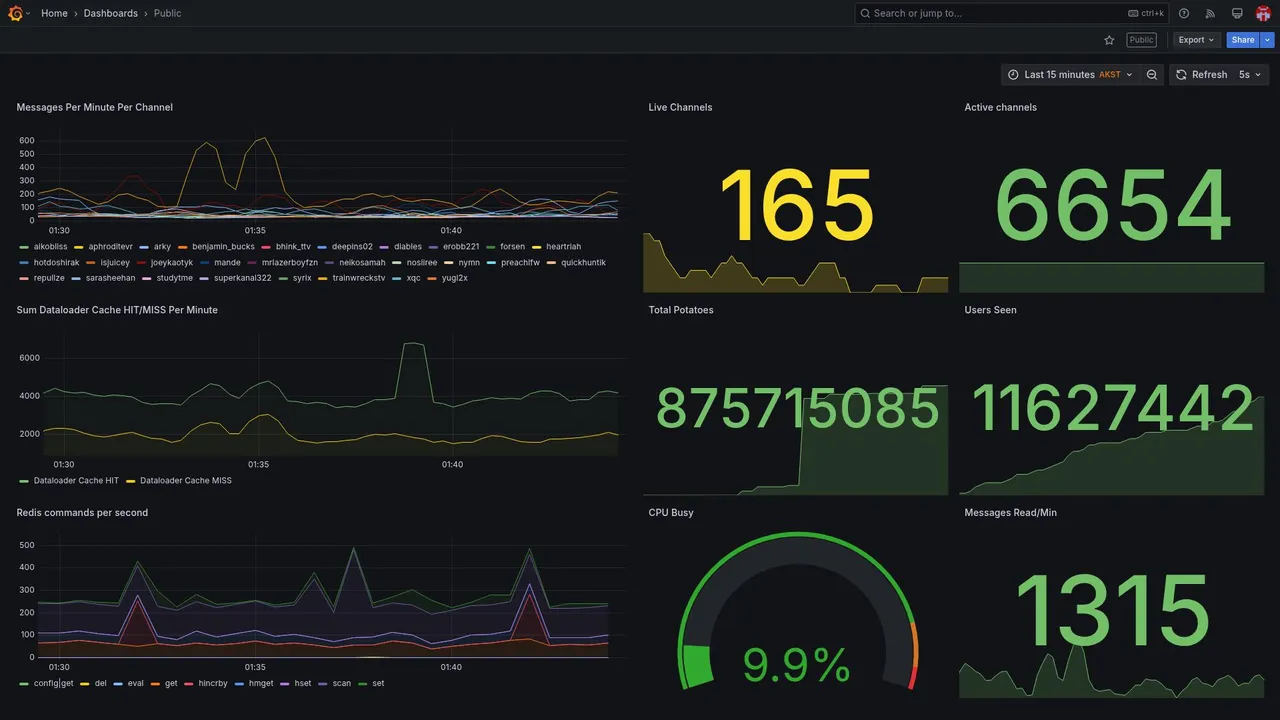Click the monitor screen icon in the top bar
1280x720 pixels.
pyautogui.click(x=1237, y=13)
